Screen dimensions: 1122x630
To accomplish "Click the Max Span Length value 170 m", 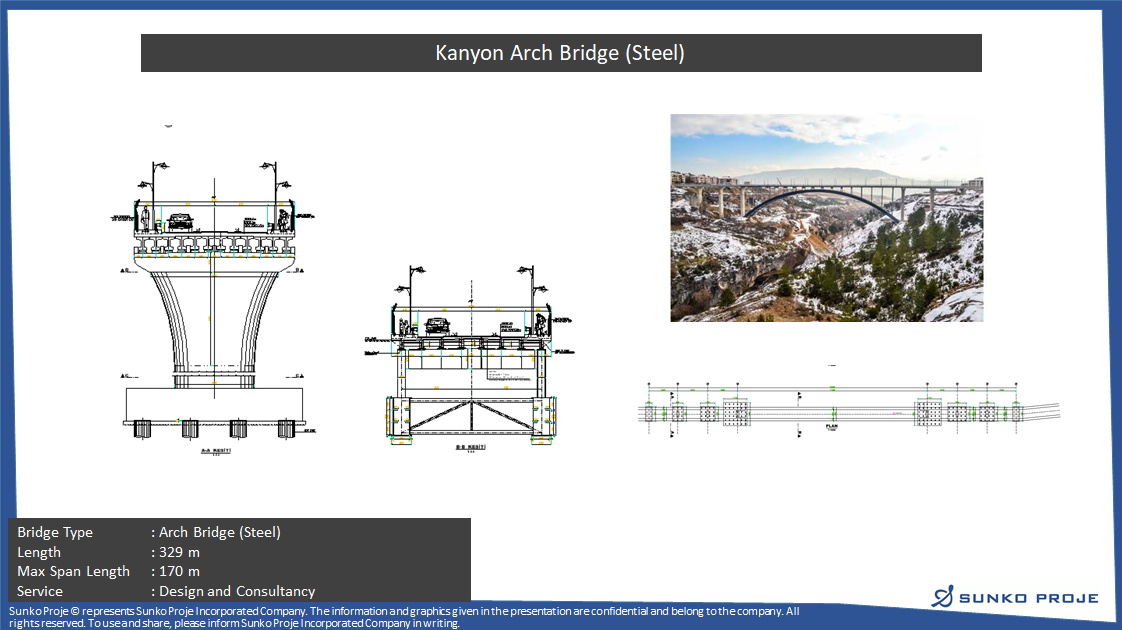I will click(180, 571).
